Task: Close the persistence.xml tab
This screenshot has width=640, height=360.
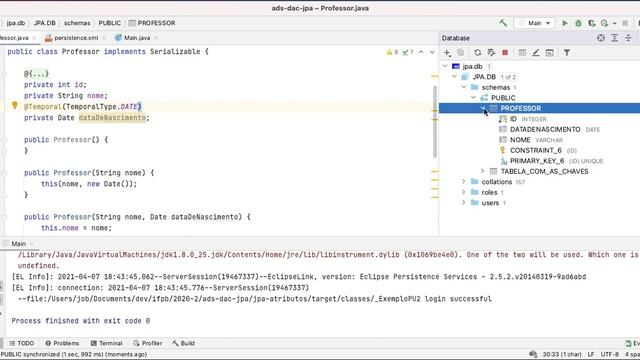Action: click(x=104, y=38)
